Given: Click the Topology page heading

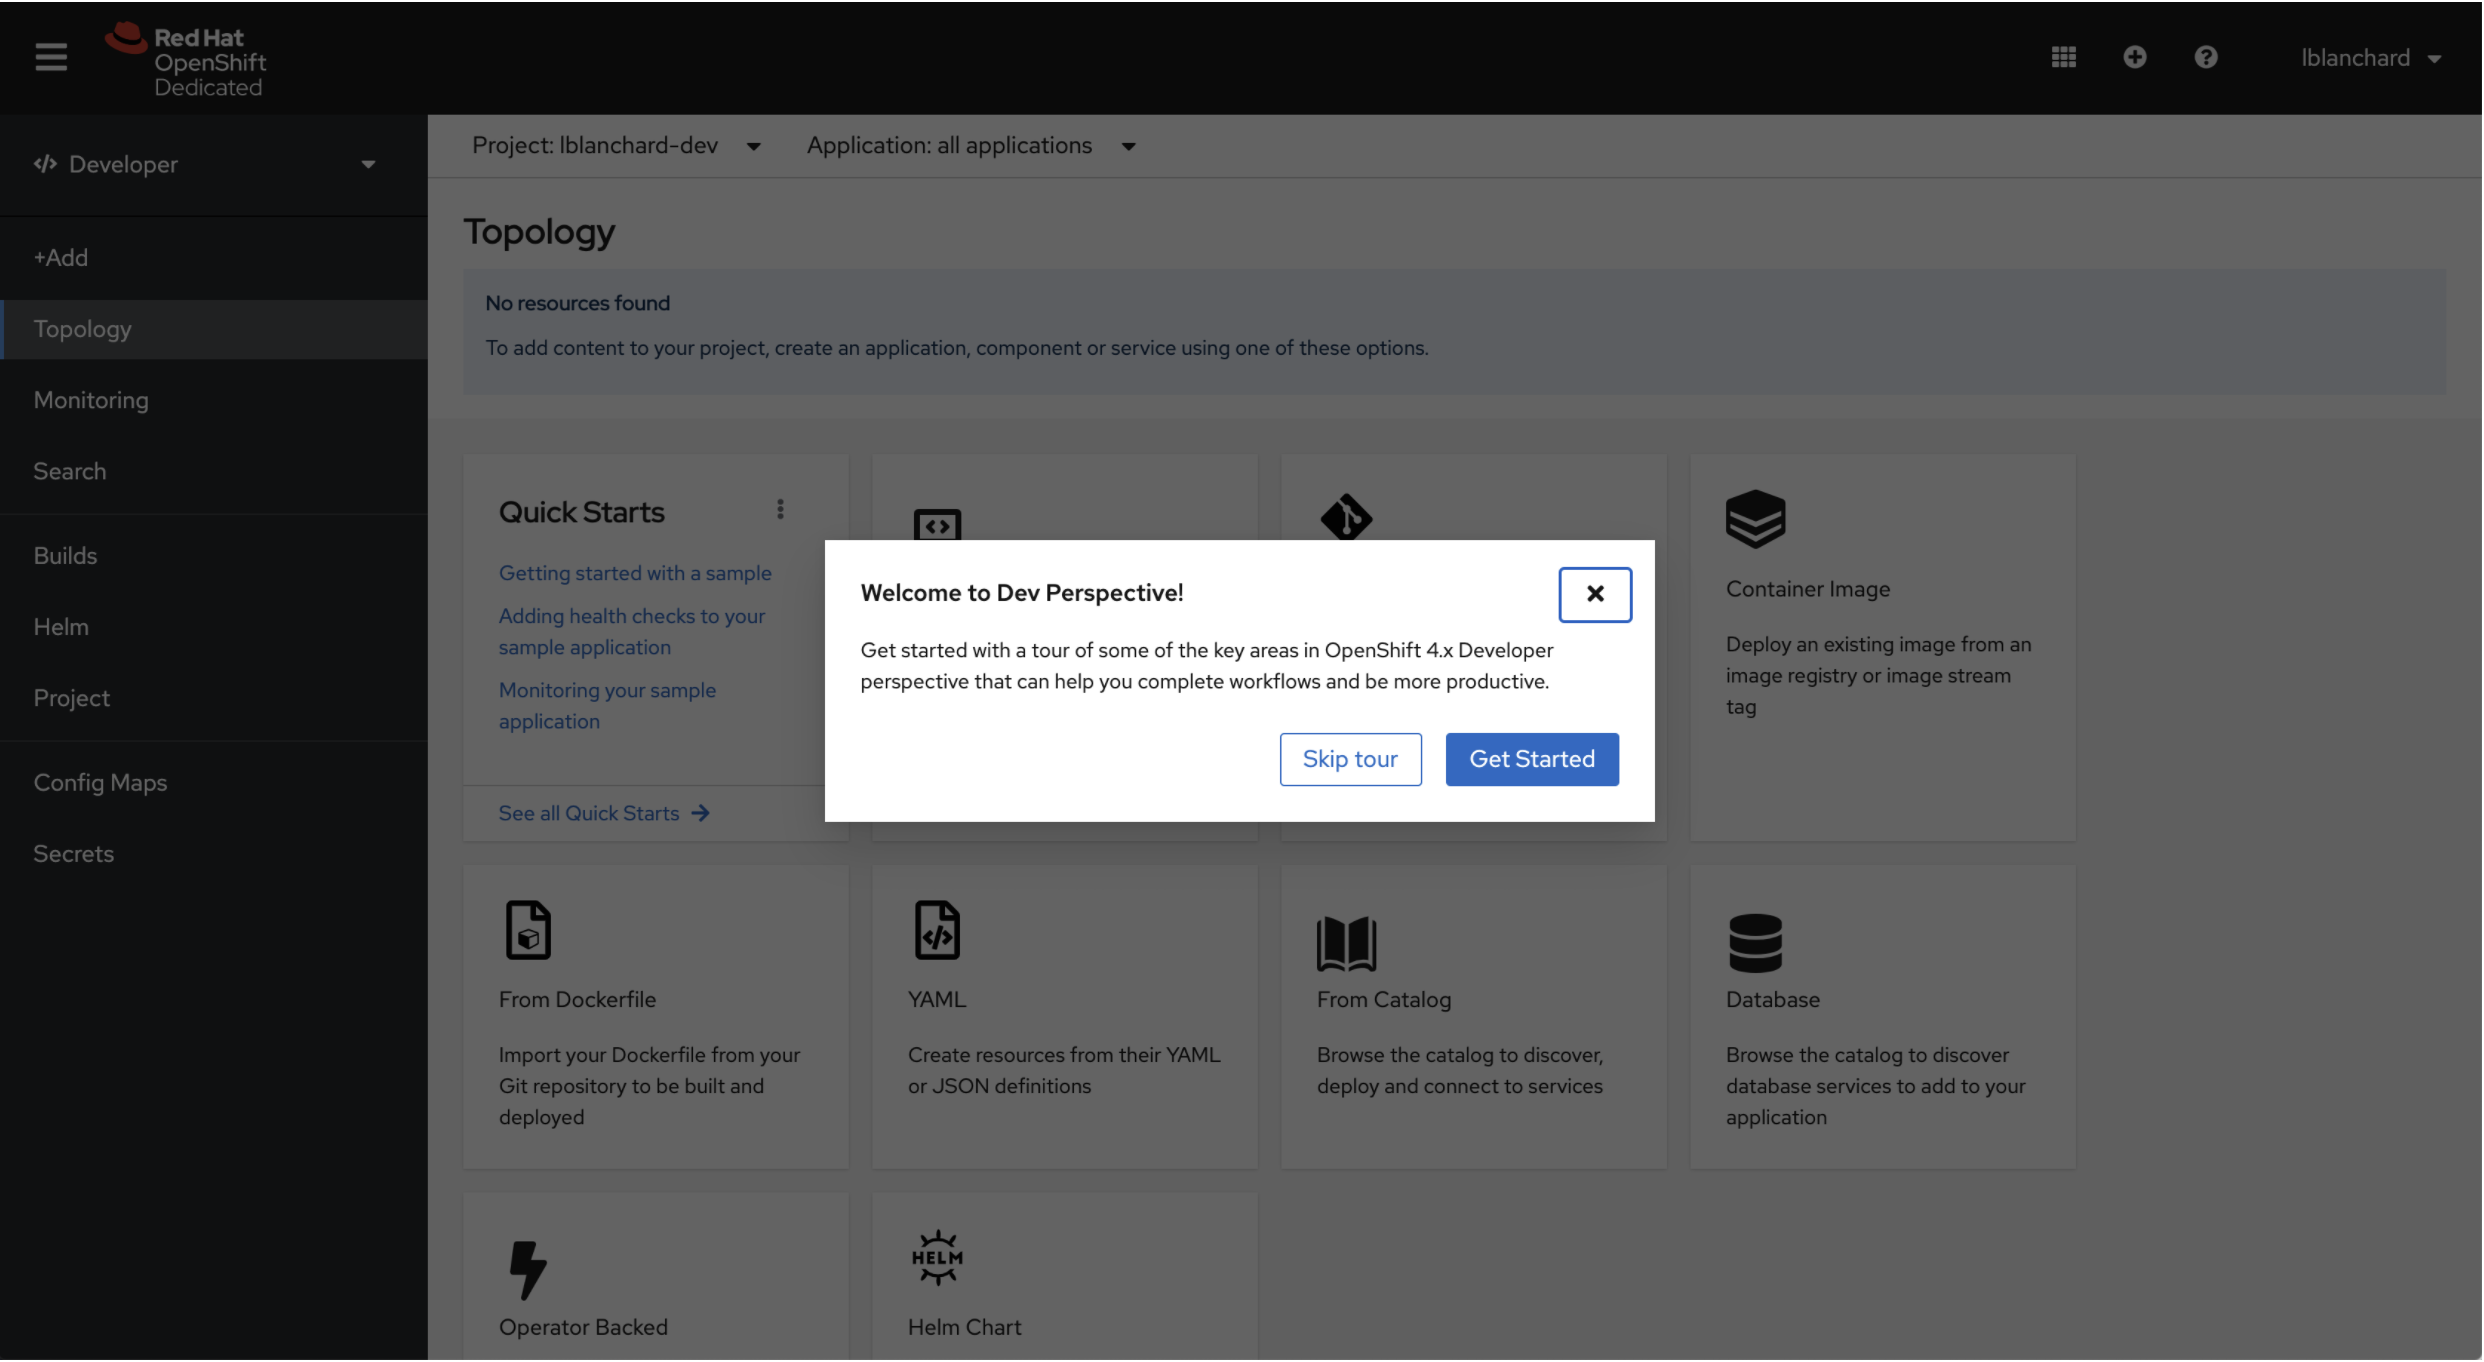Looking at the screenshot, I should [x=539, y=232].
